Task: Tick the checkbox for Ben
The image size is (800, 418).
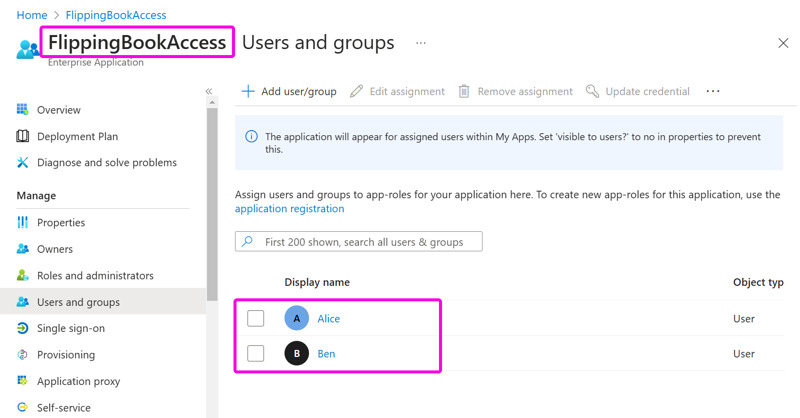Action: point(256,353)
